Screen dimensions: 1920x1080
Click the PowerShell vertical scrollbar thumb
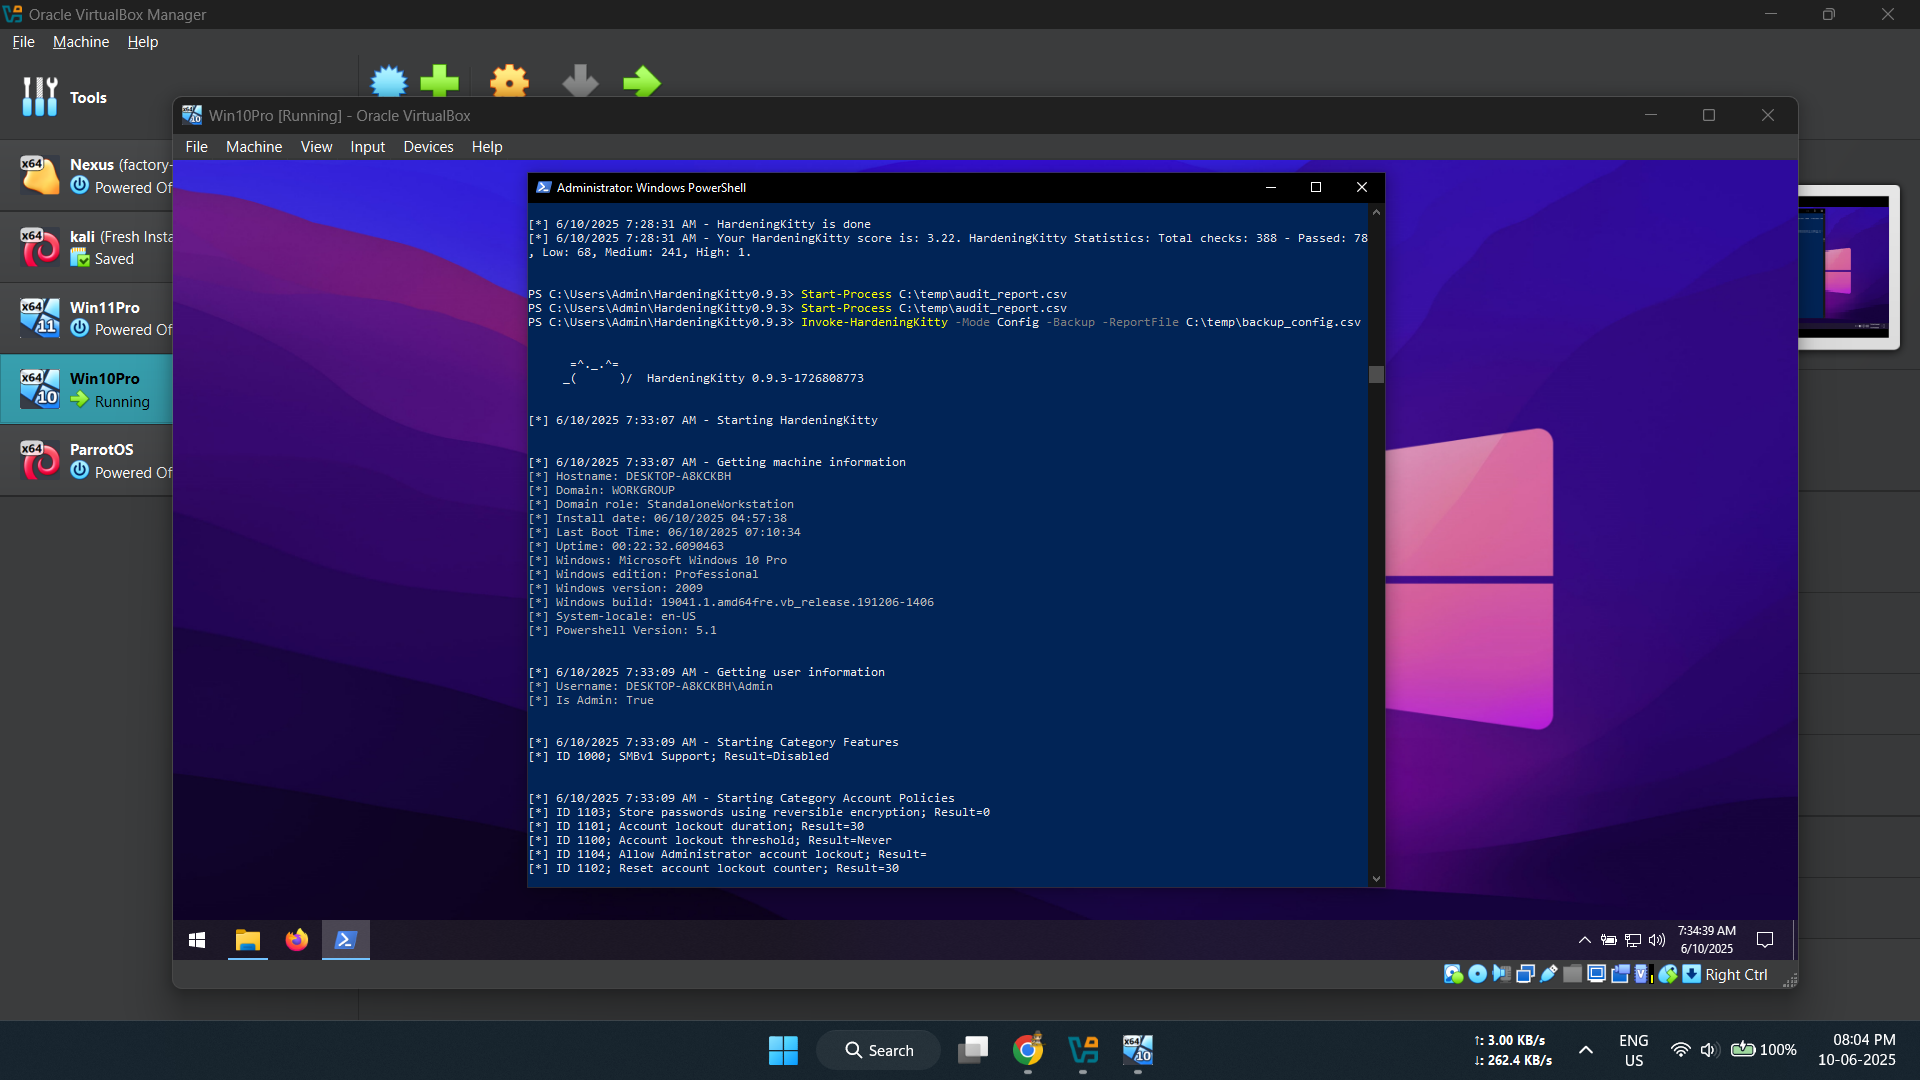[1376, 374]
